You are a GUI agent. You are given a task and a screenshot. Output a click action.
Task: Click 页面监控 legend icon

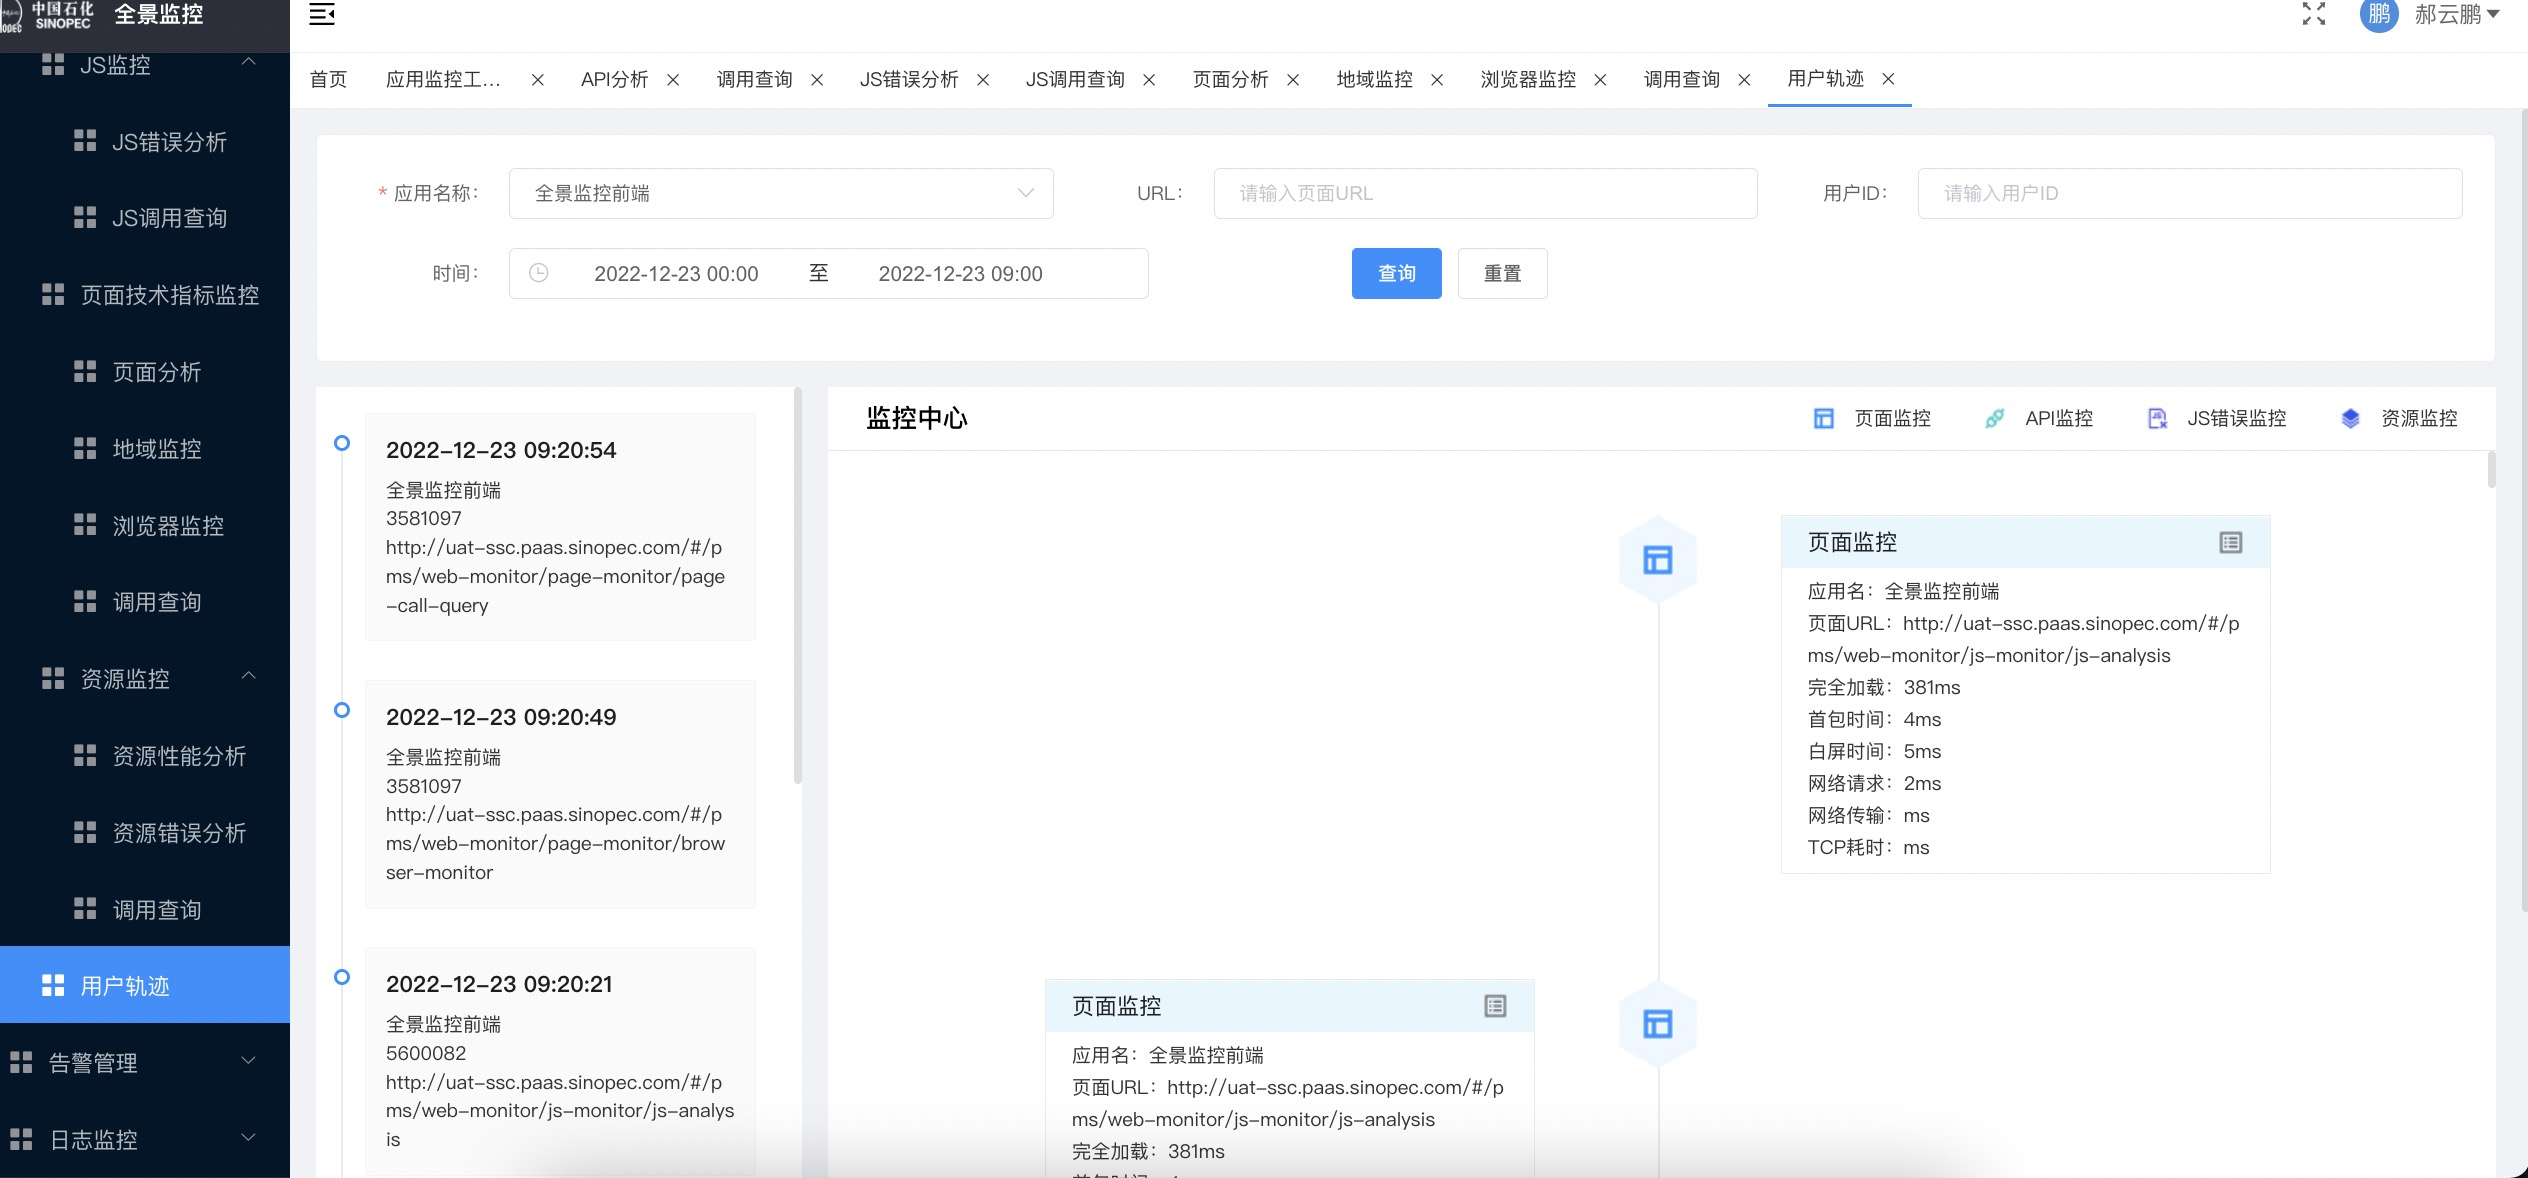click(1824, 418)
